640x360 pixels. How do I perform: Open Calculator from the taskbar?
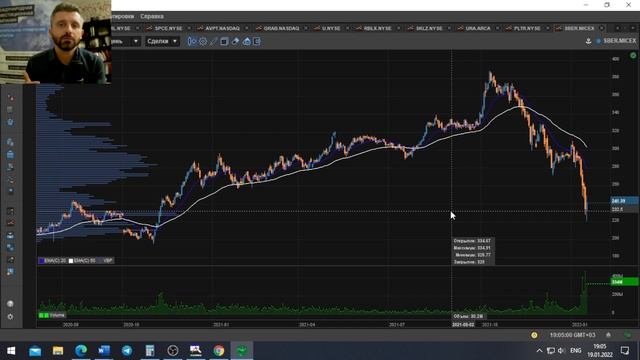(x=150, y=351)
